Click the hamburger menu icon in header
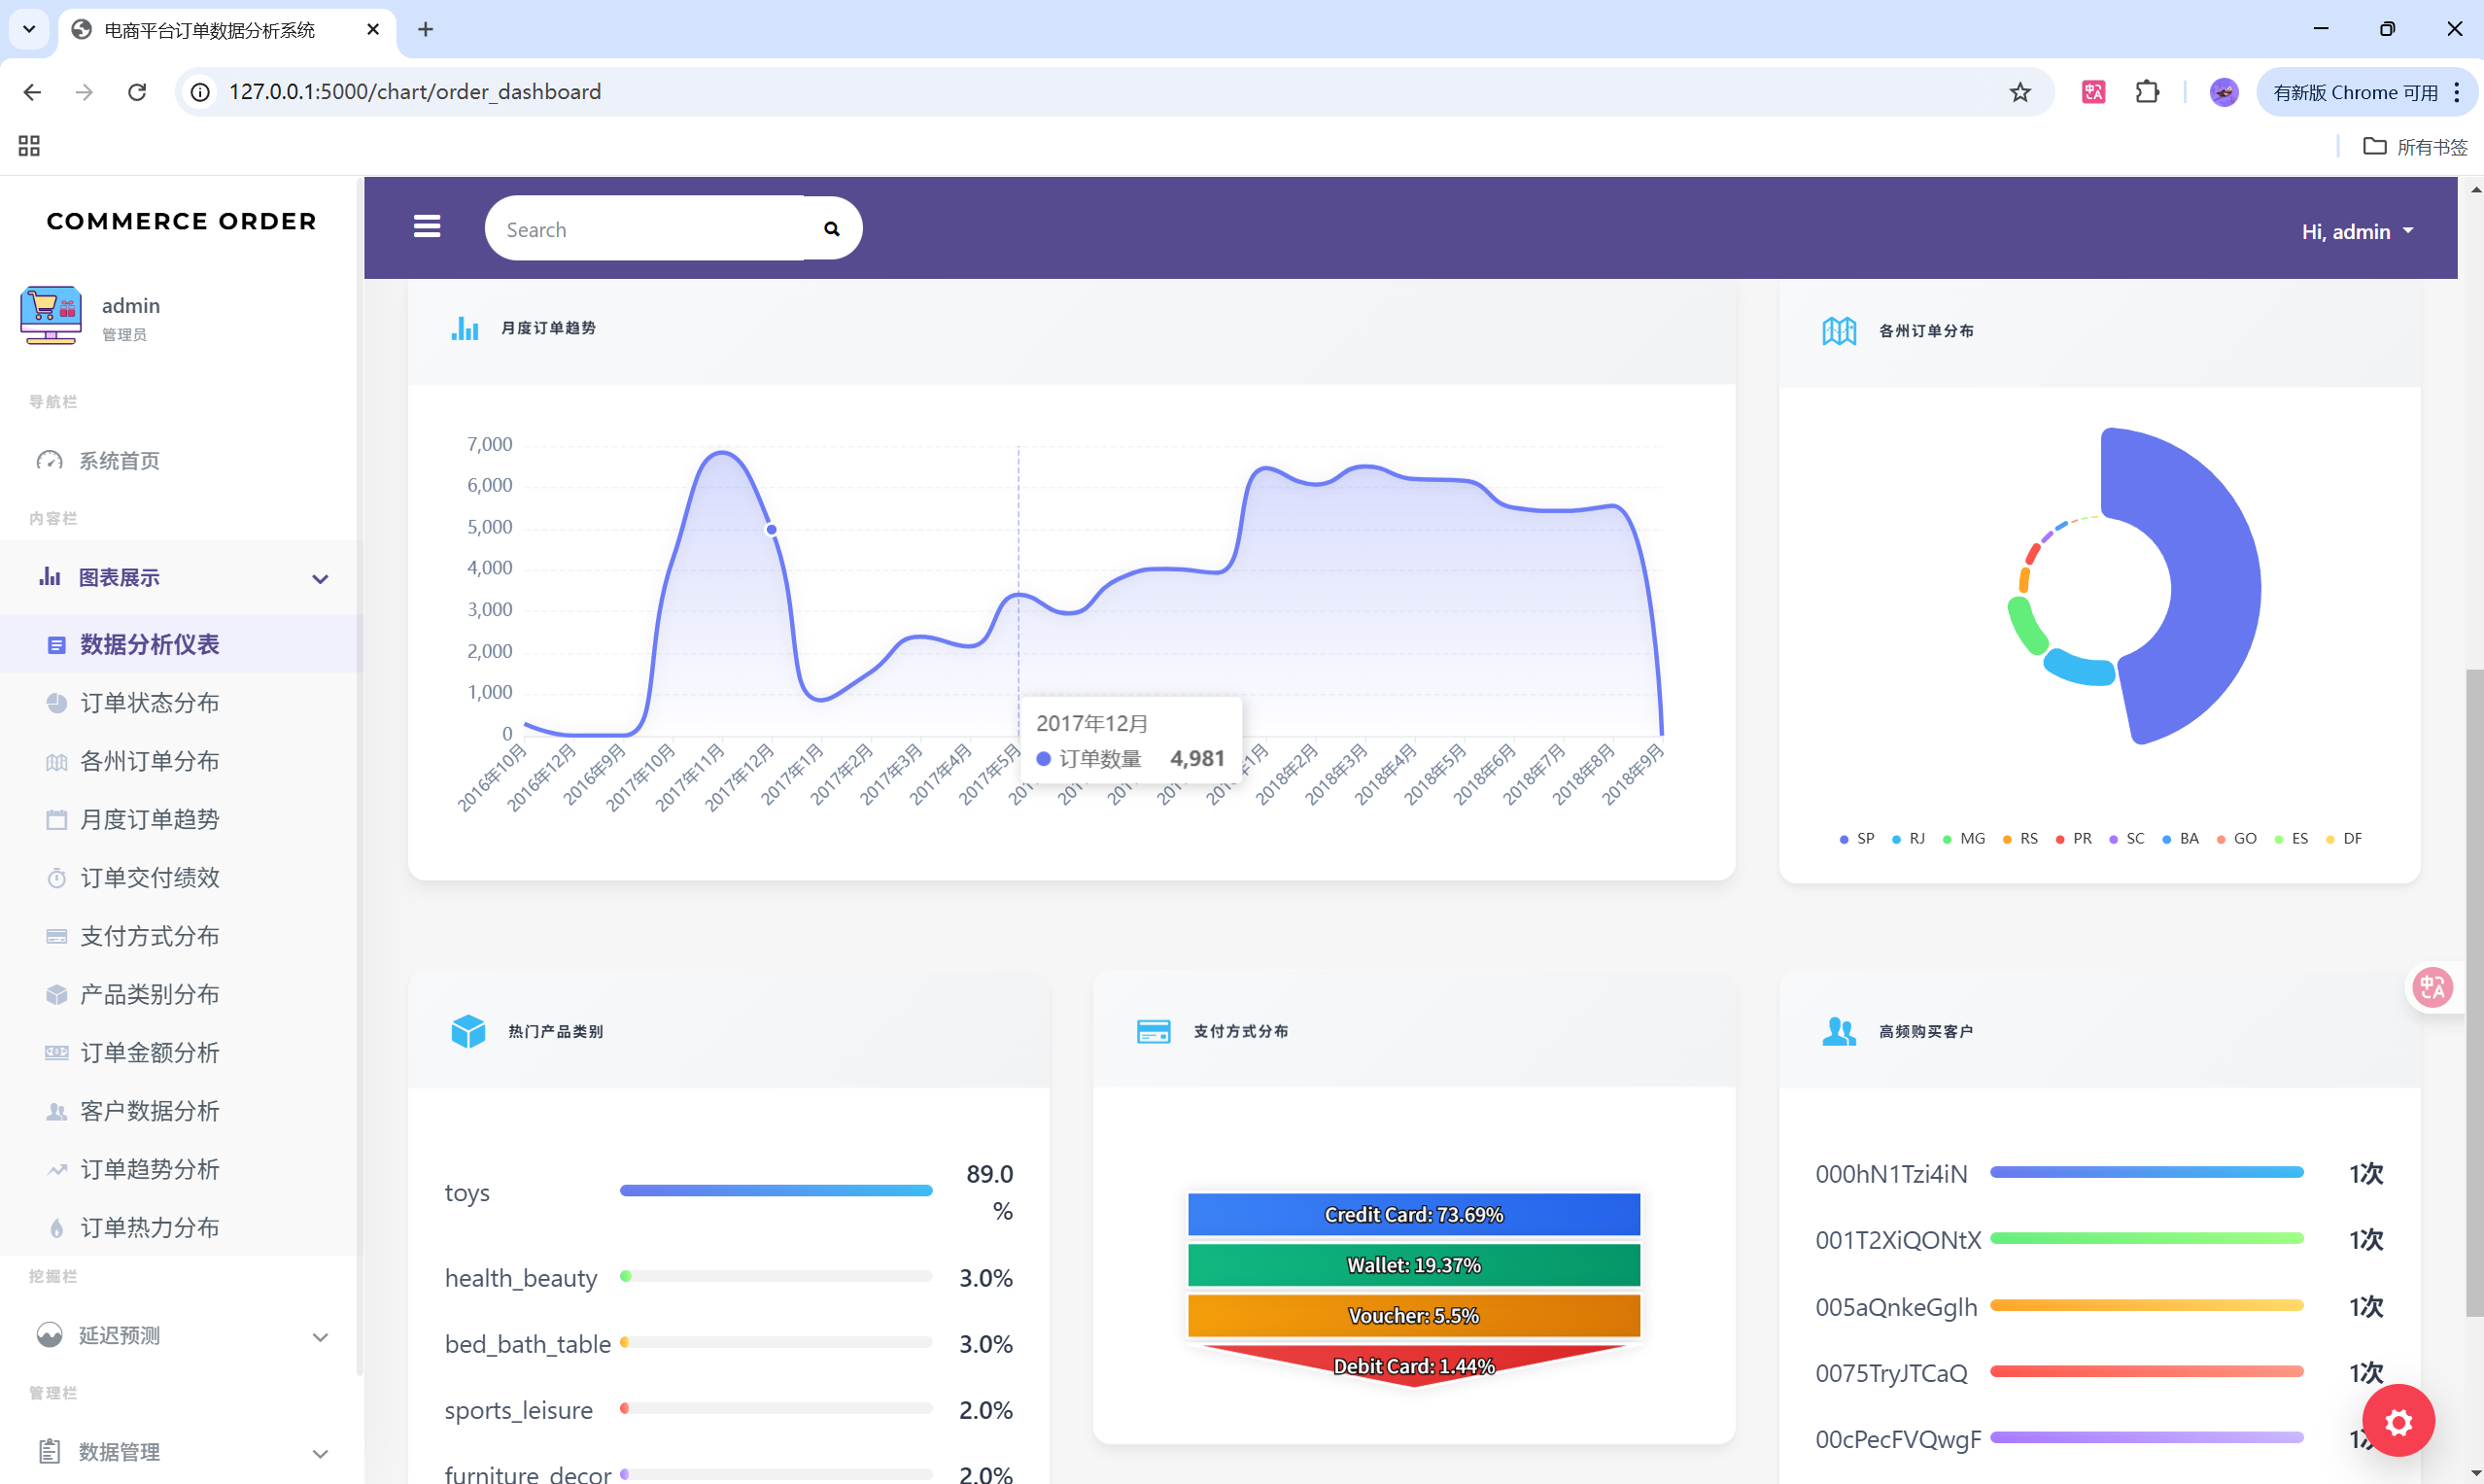 point(427,227)
